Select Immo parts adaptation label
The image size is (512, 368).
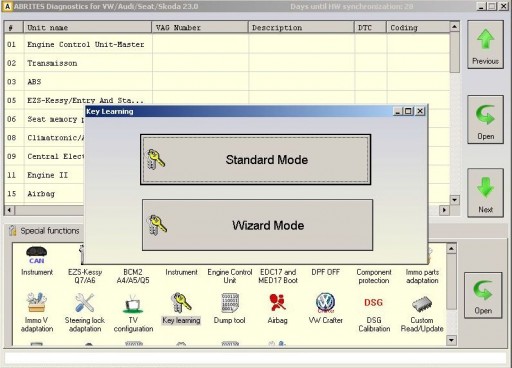(422, 276)
